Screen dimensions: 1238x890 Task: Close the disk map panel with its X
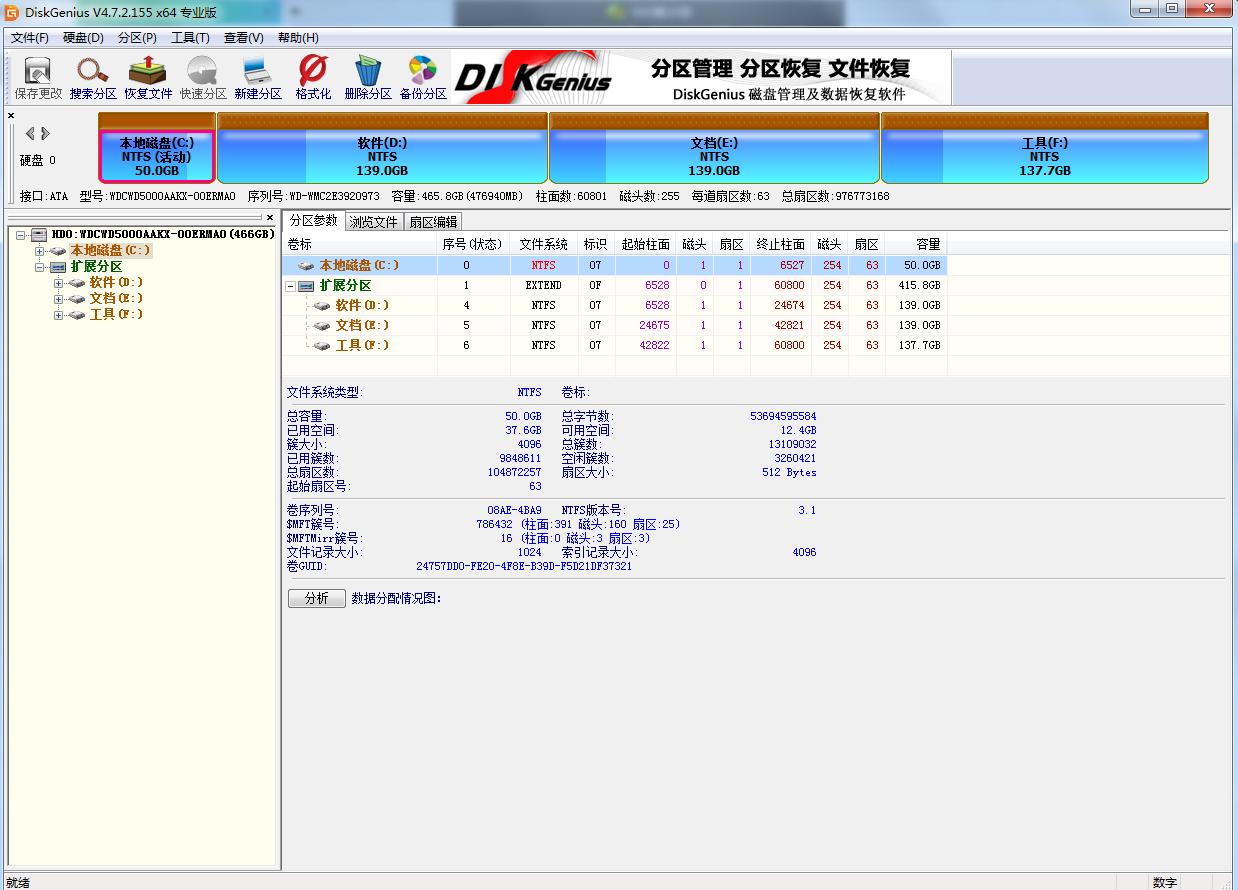click(x=12, y=116)
